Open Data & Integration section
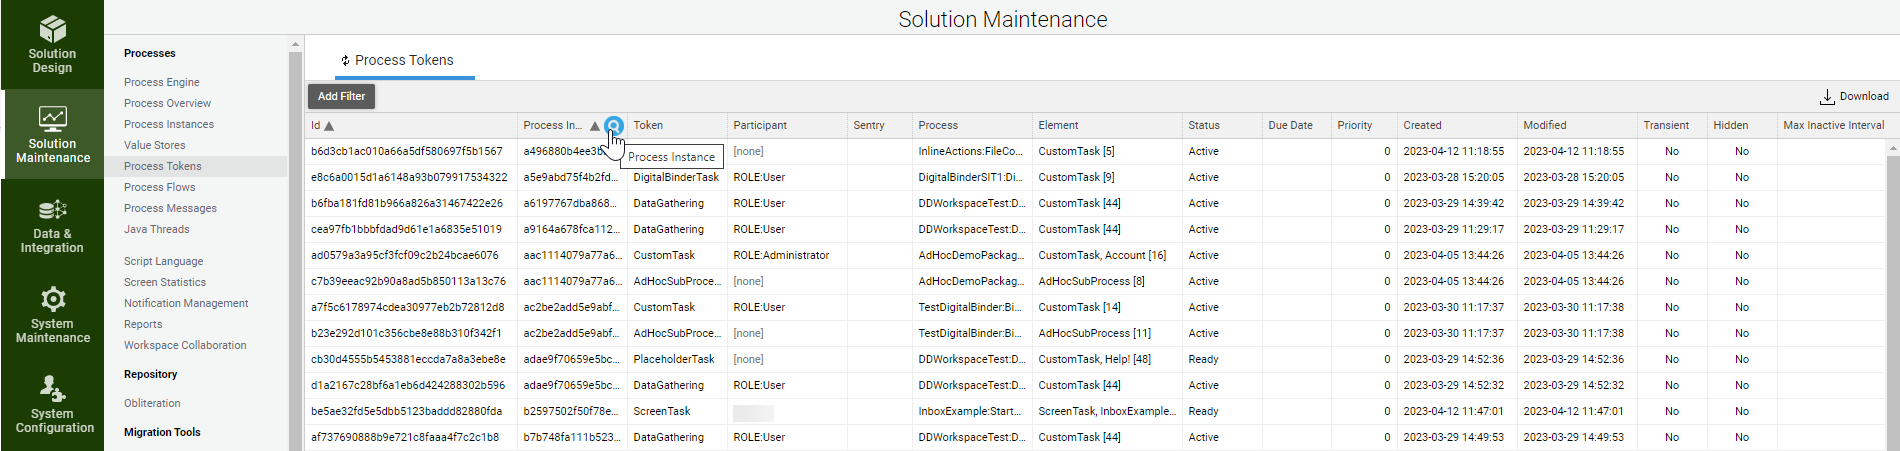The height and width of the screenshot is (451, 1900). [x=52, y=226]
